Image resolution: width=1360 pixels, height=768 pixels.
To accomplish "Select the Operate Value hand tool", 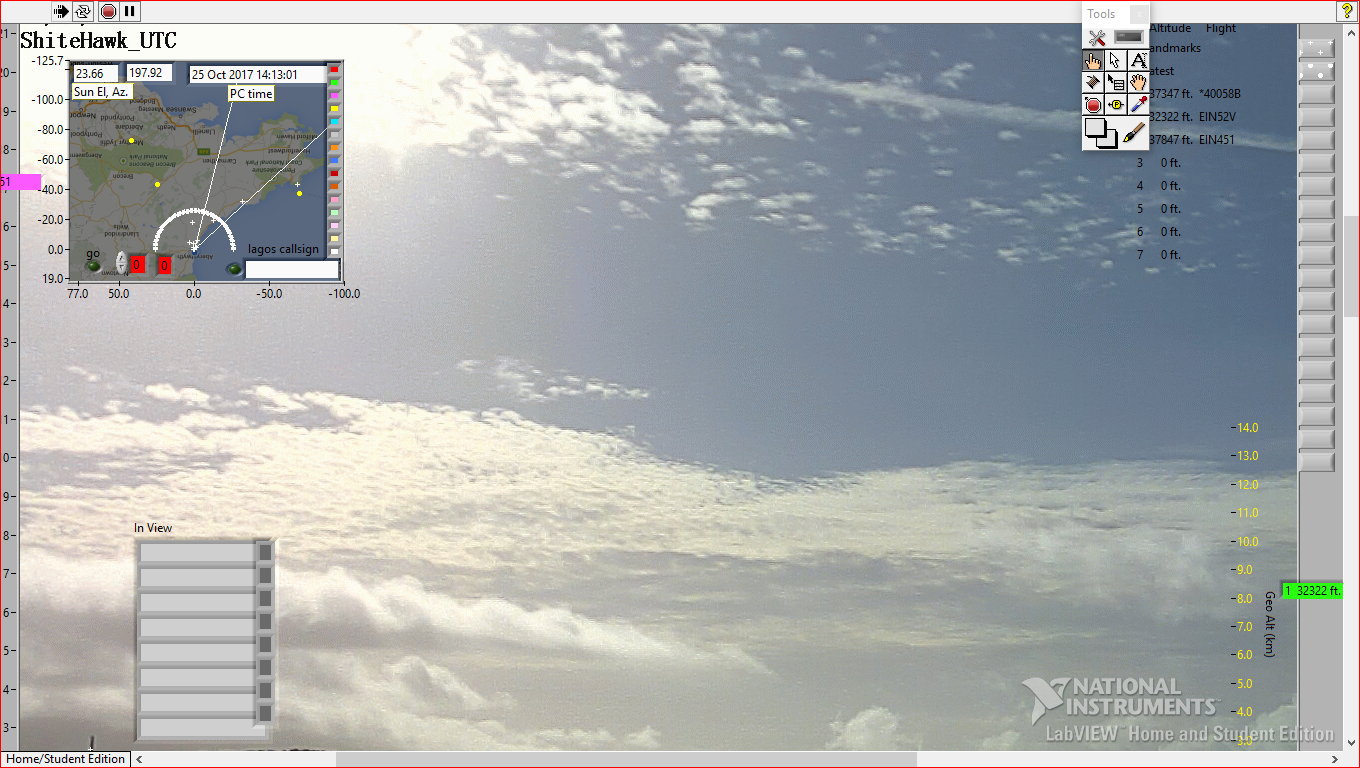I will point(1093,60).
